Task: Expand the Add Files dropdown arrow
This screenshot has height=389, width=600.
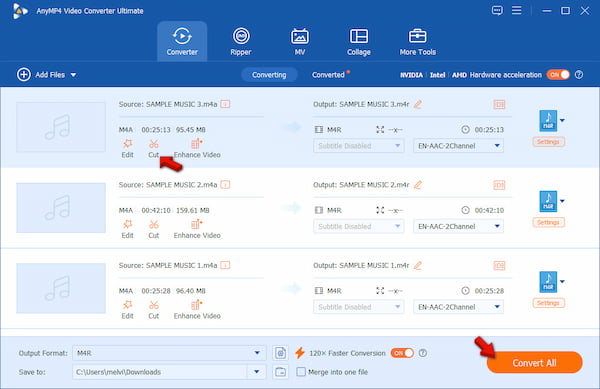Action: click(x=73, y=75)
